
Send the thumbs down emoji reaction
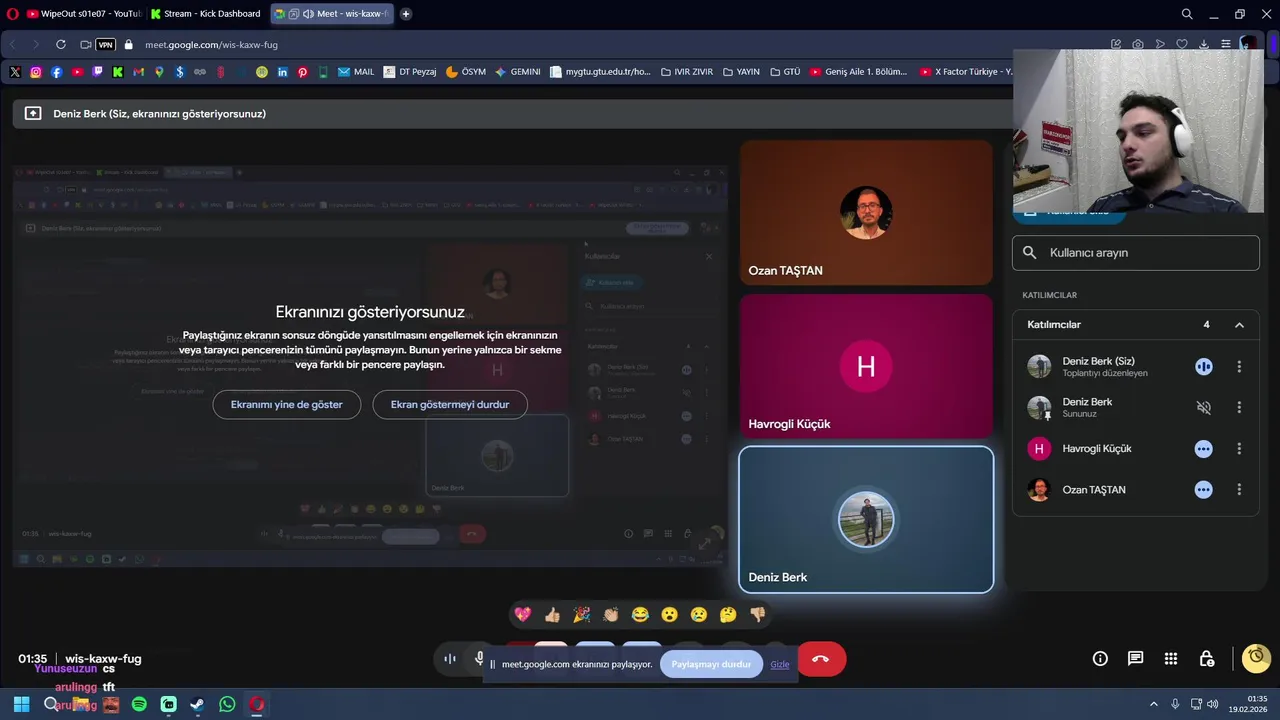tap(757, 614)
